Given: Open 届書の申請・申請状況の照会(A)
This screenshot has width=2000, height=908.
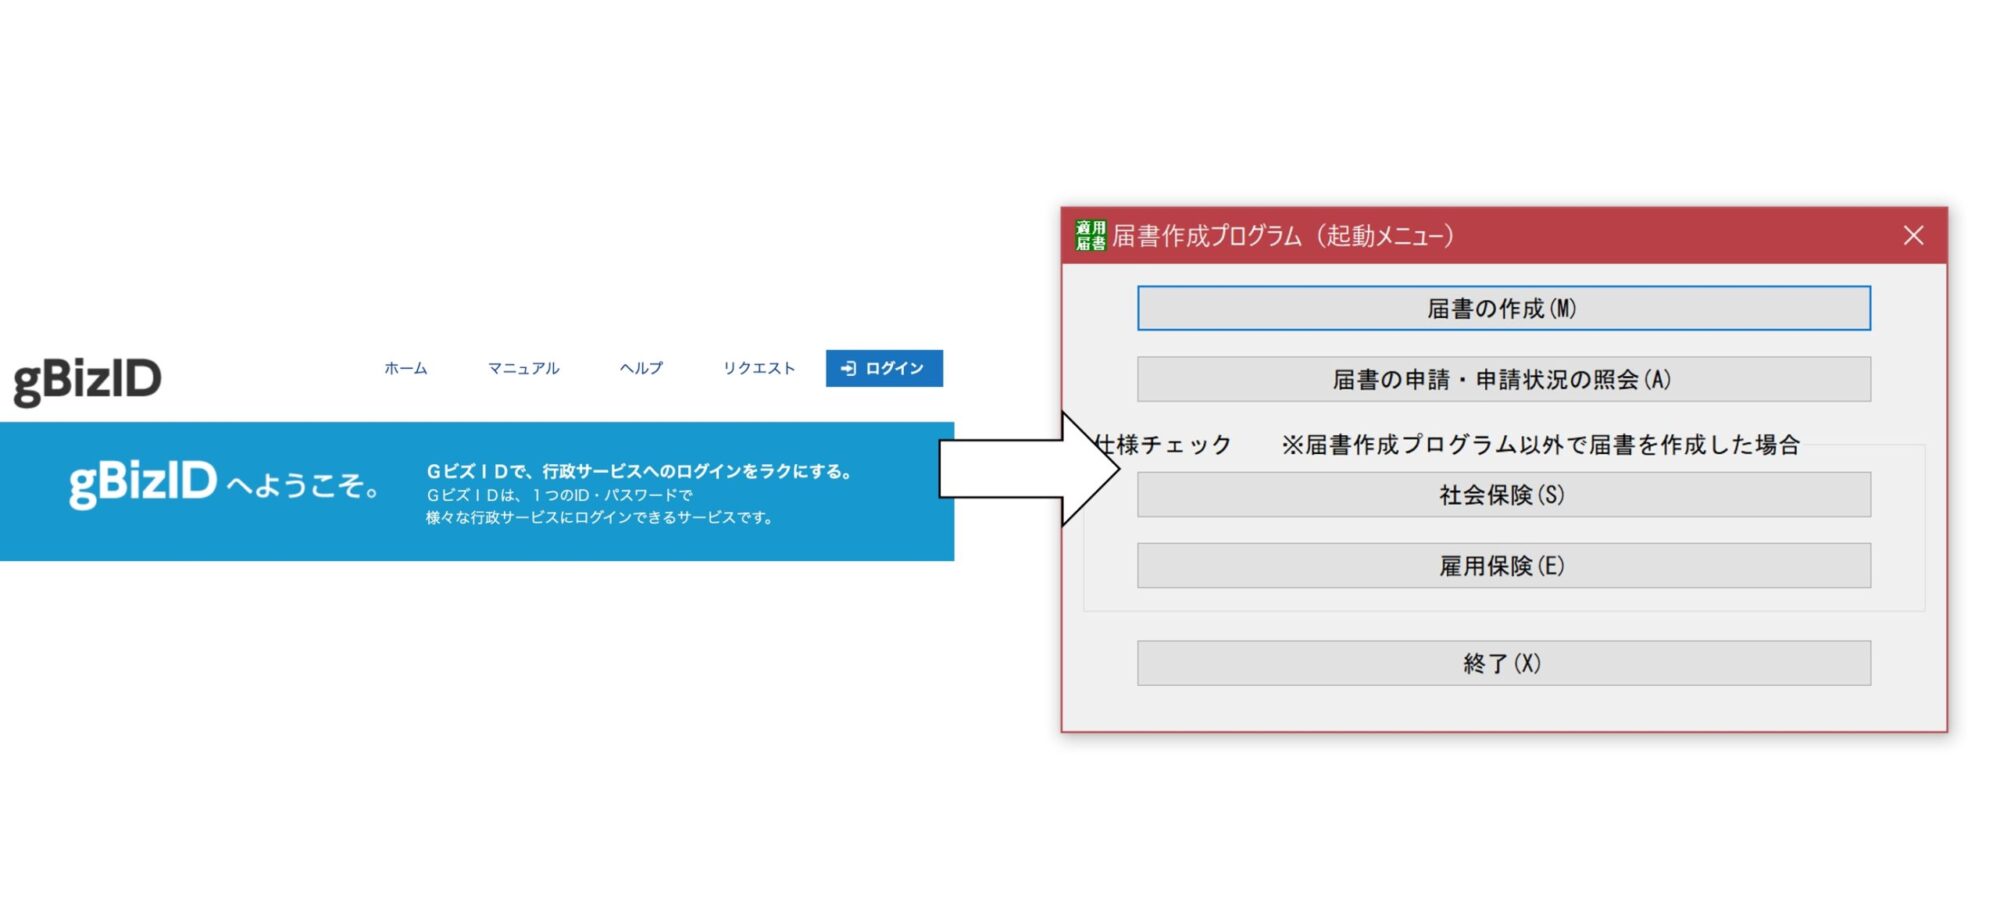Looking at the screenshot, I should point(1503,379).
